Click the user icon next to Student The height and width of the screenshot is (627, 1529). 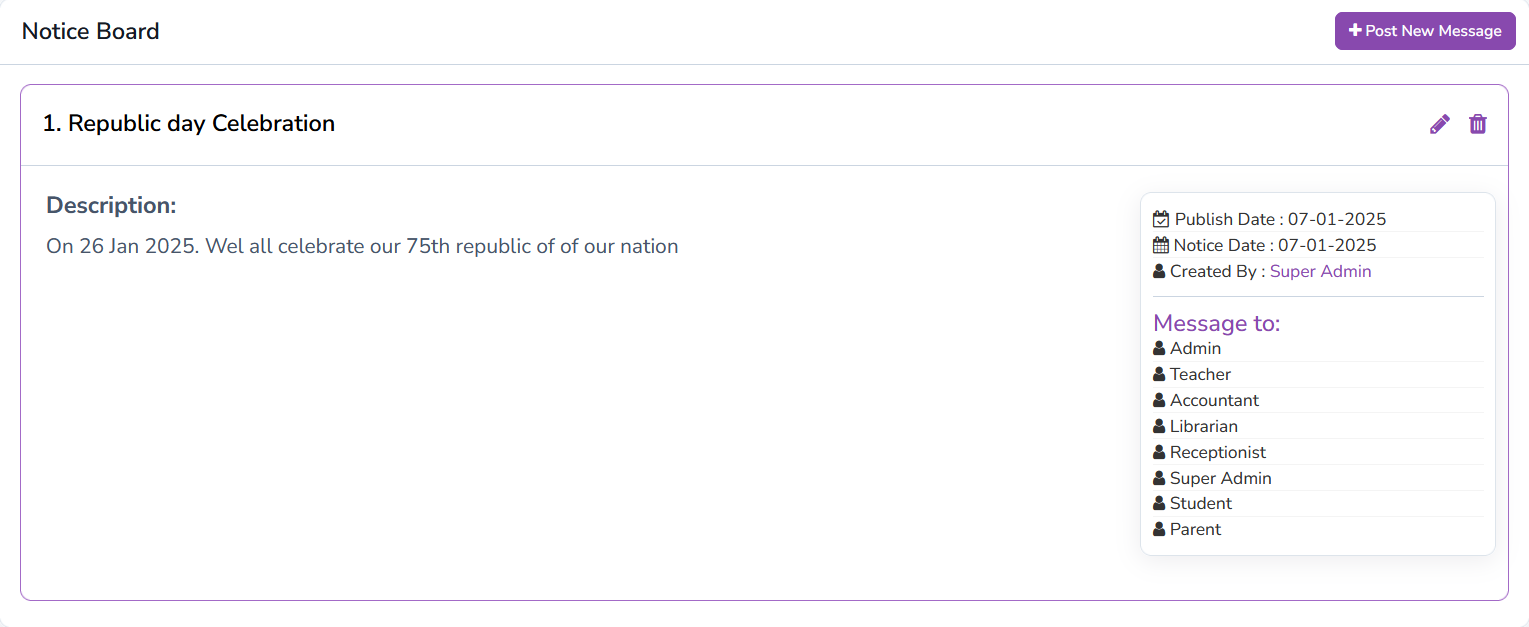(1159, 503)
